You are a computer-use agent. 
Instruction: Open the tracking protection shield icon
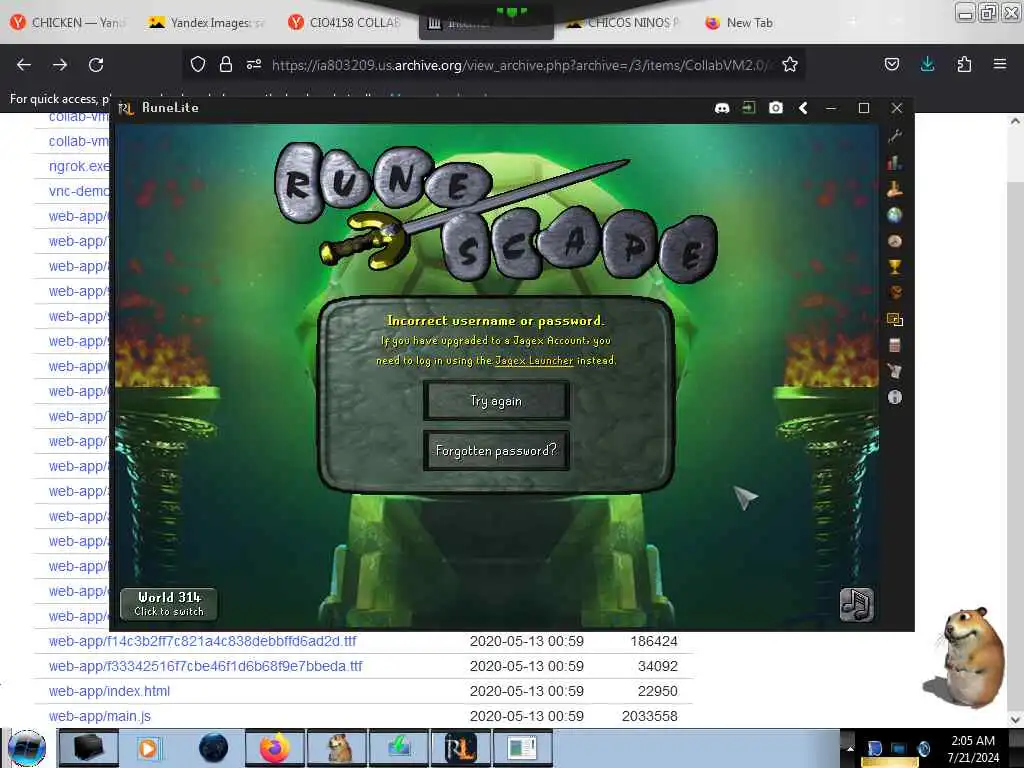pyautogui.click(x=198, y=64)
